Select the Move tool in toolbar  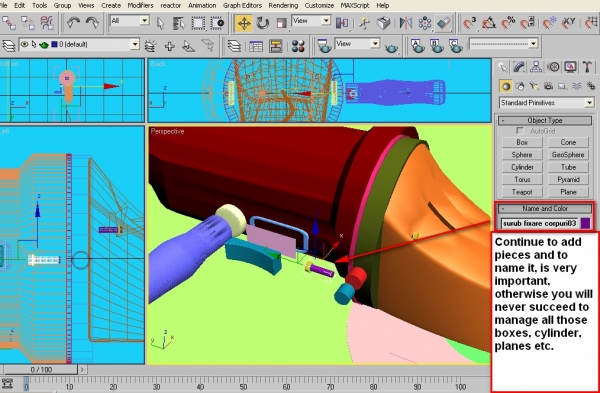point(243,23)
